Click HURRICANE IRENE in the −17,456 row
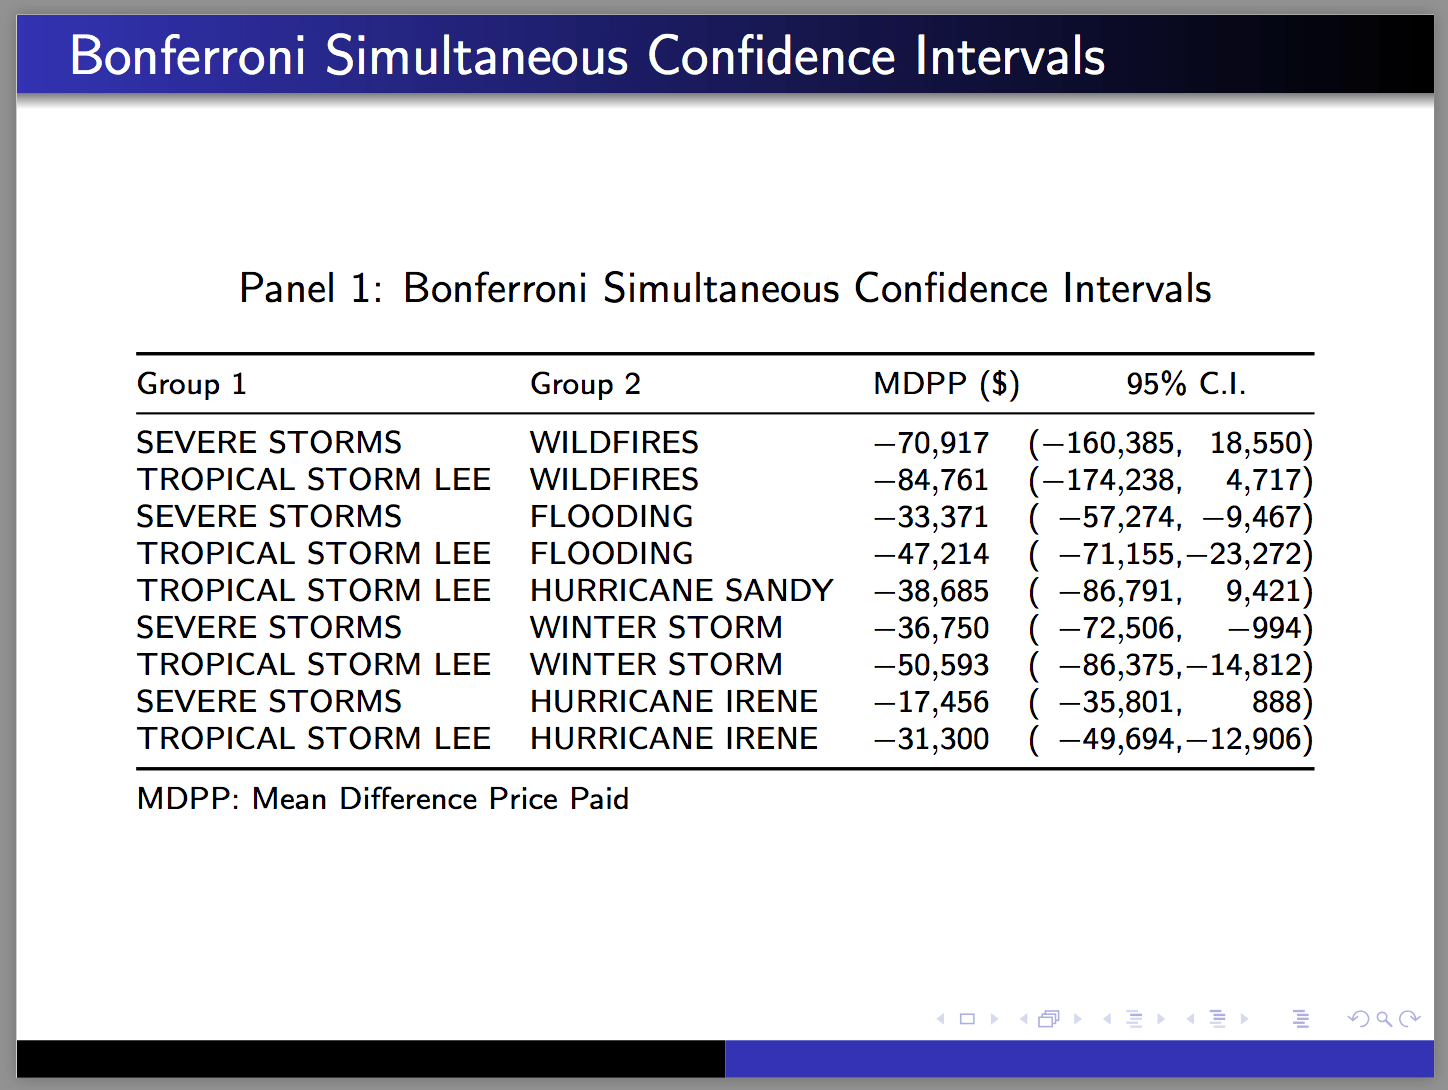1448x1090 pixels. pyautogui.click(x=674, y=701)
